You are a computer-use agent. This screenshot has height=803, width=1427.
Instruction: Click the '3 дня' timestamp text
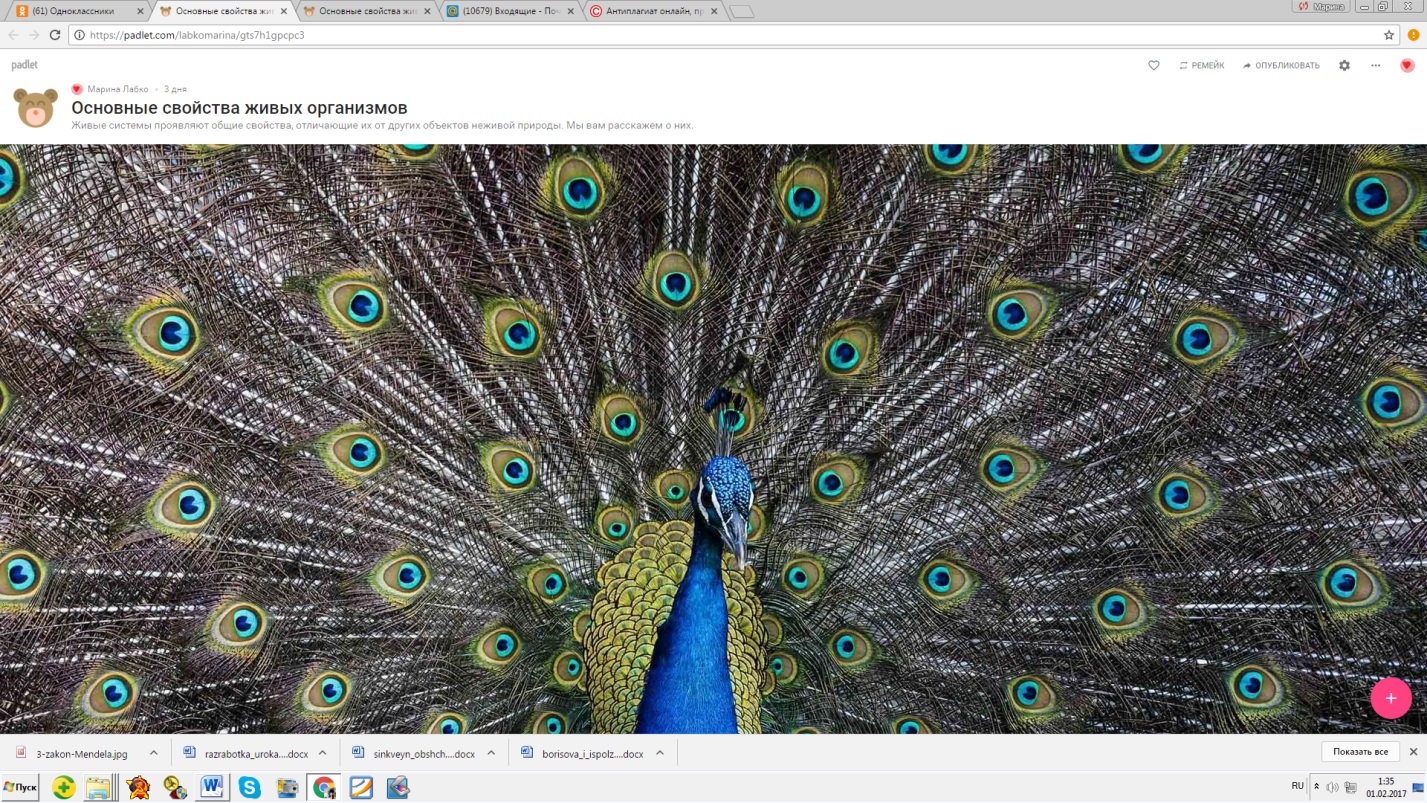click(175, 90)
